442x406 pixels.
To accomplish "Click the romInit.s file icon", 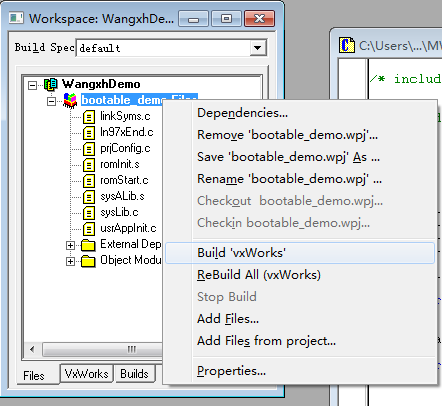I will (89, 165).
